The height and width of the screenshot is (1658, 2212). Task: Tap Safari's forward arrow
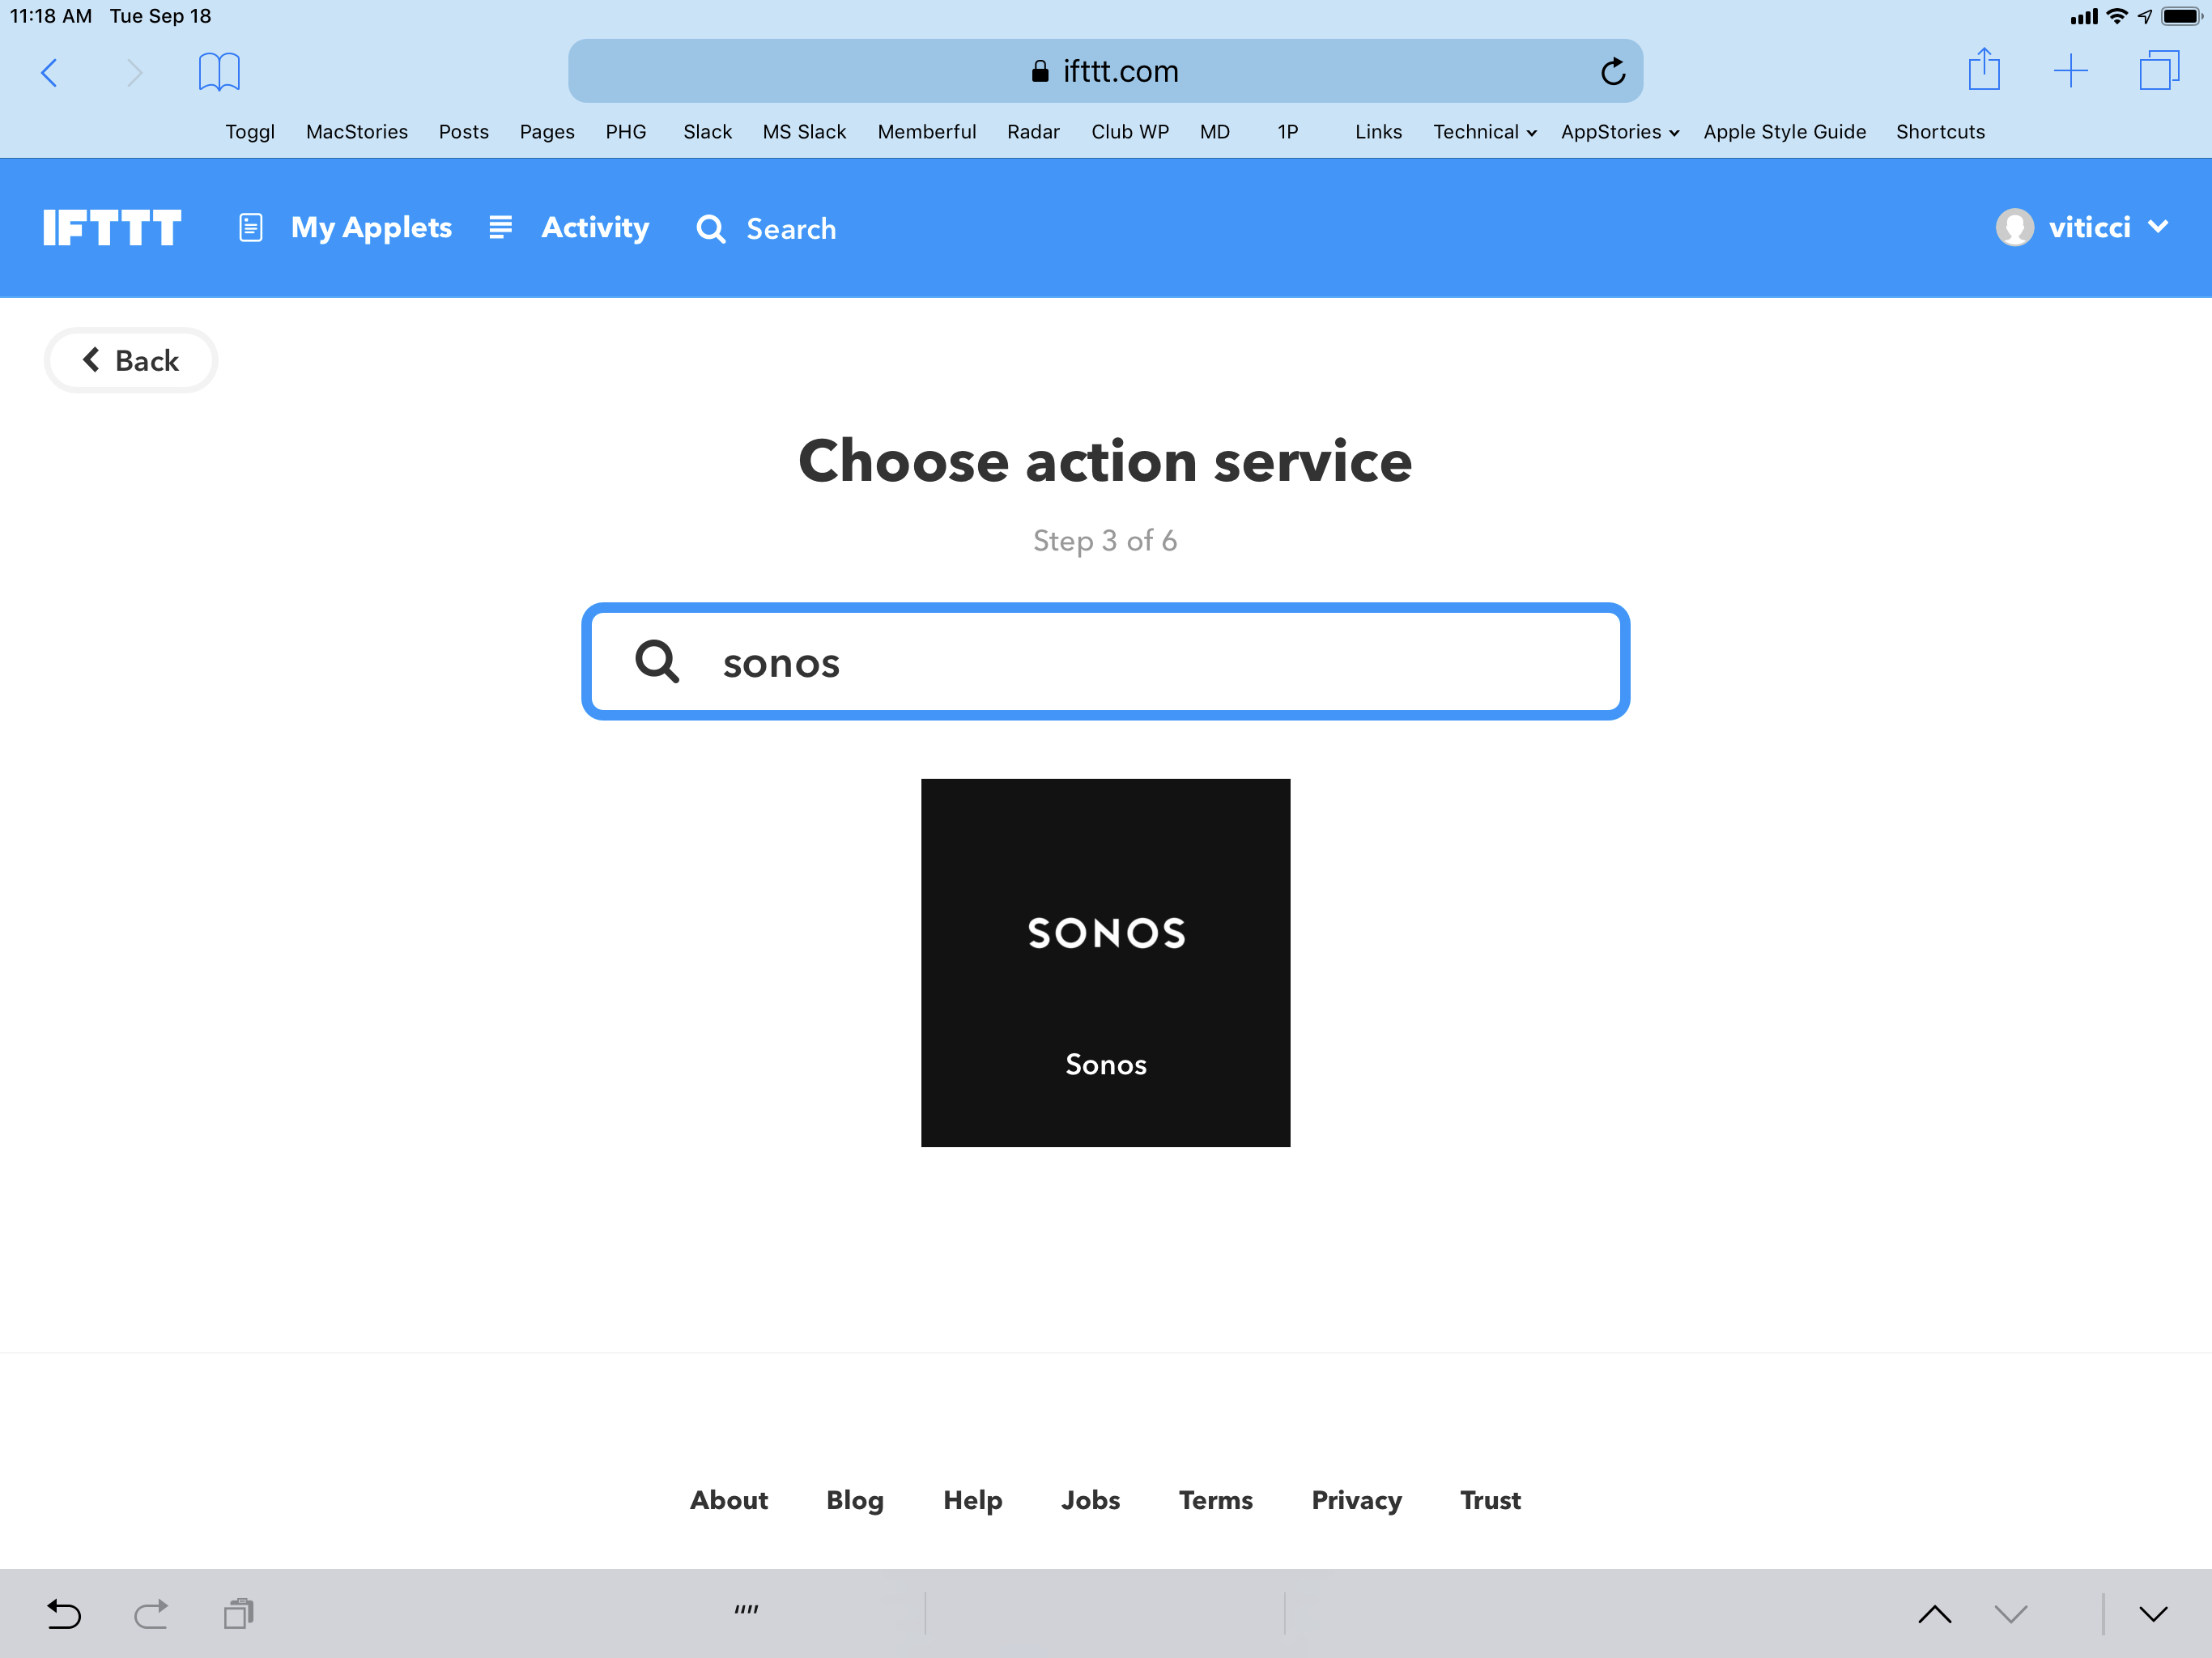click(x=135, y=72)
